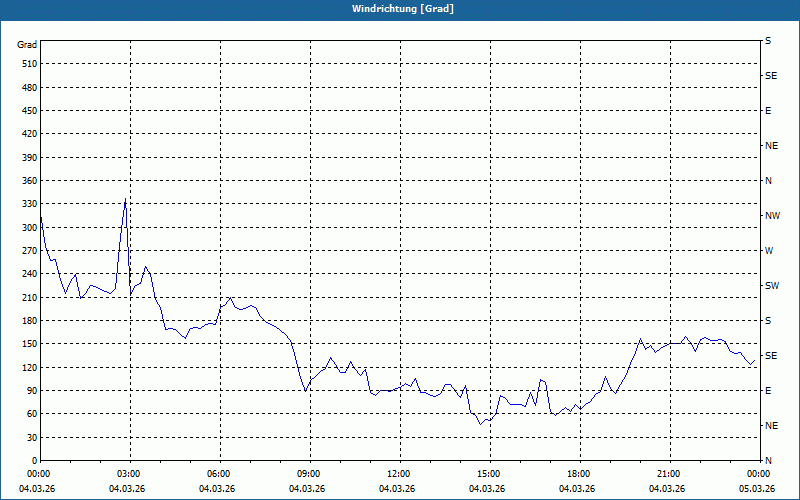
Task: Click the 360 value on the y-axis
Action: (27, 181)
